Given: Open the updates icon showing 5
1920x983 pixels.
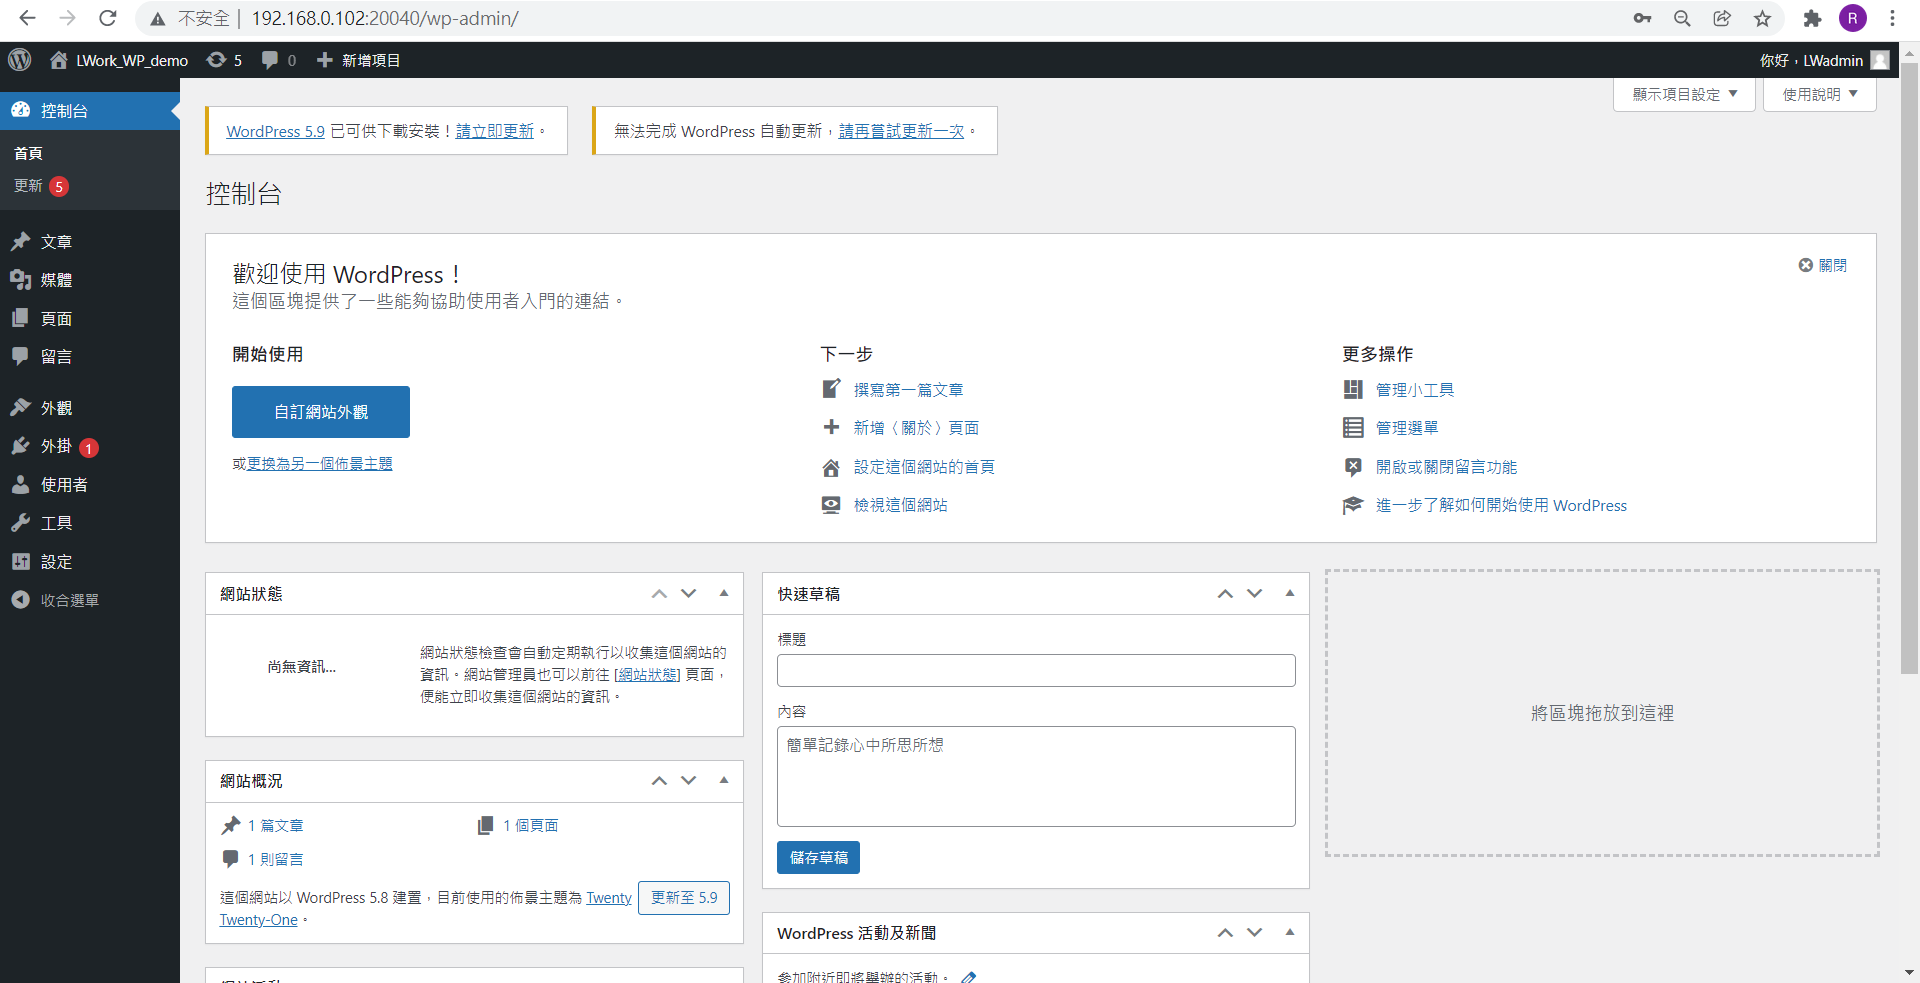Looking at the screenshot, I should pyautogui.click(x=216, y=60).
